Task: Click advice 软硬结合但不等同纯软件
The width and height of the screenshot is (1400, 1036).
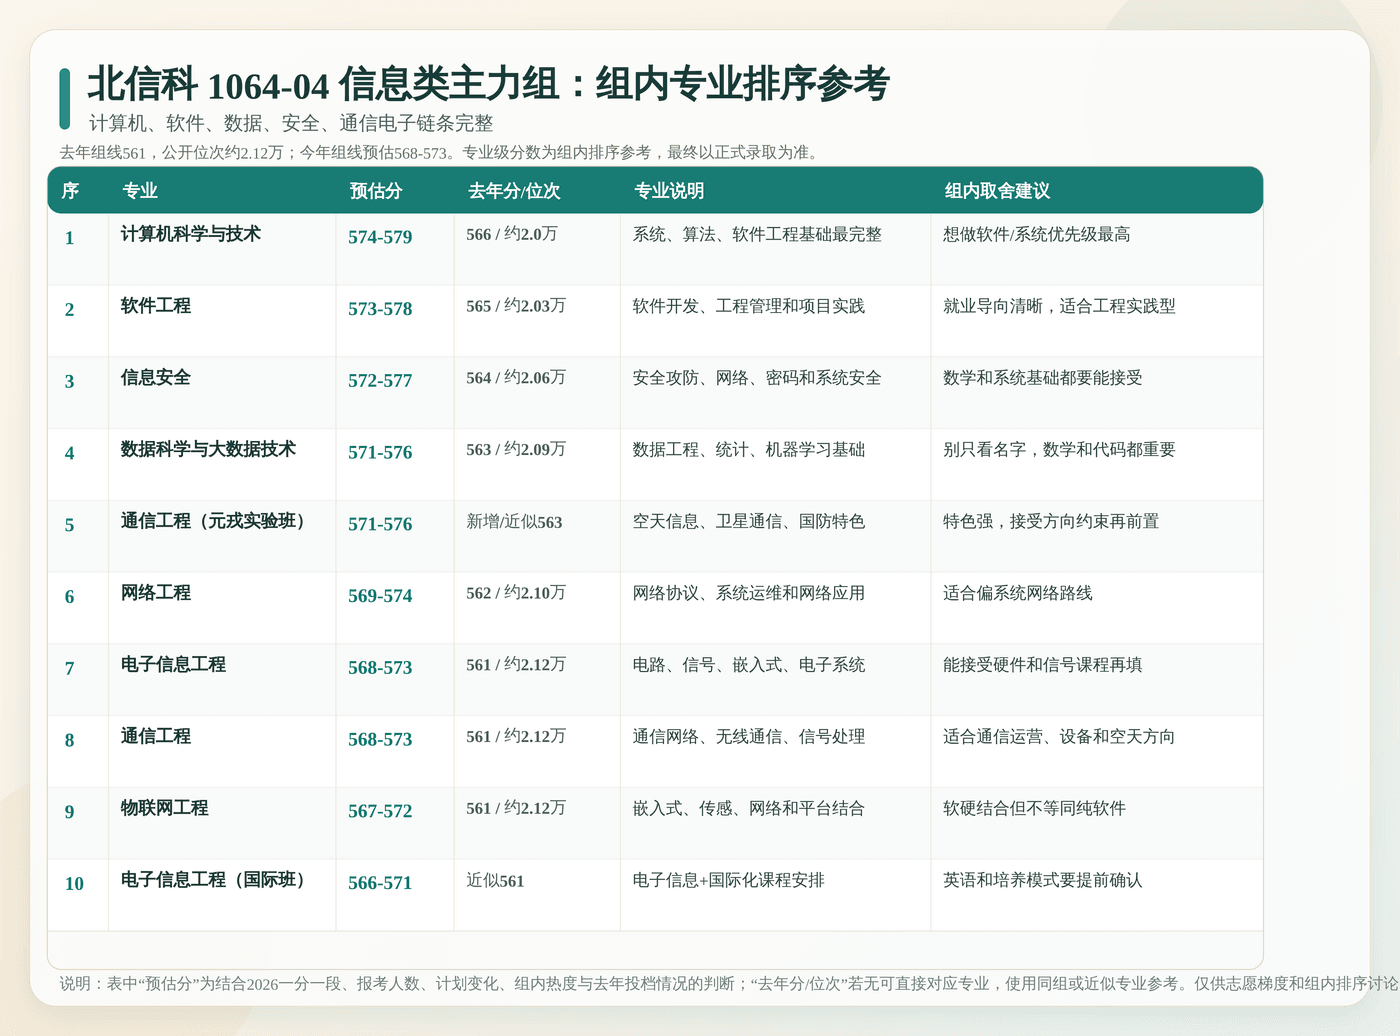Action: (1035, 808)
